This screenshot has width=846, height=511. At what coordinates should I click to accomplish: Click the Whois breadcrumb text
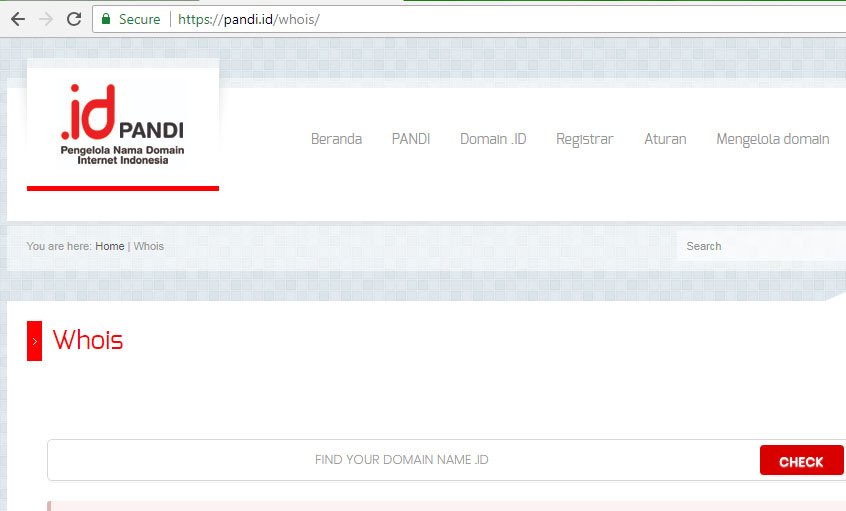point(149,246)
